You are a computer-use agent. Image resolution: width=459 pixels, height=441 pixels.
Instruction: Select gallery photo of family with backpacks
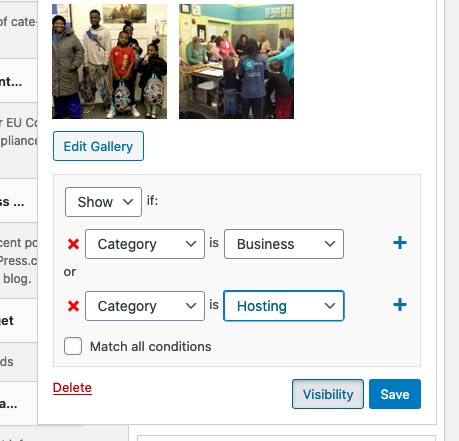[109, 61]
